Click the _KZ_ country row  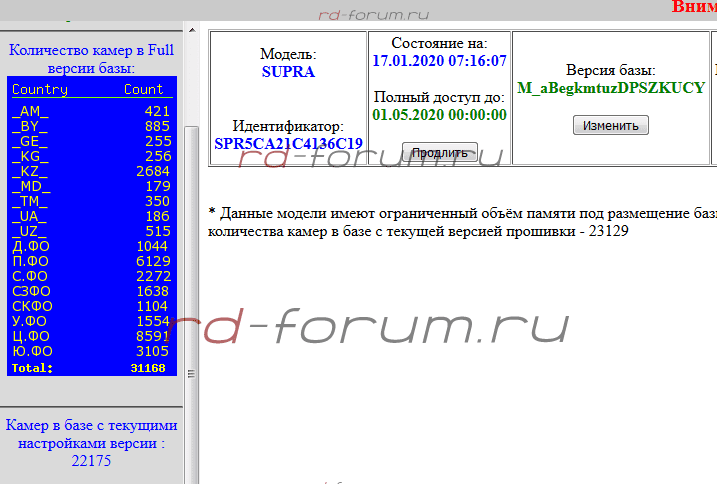[x=91, y=171]
